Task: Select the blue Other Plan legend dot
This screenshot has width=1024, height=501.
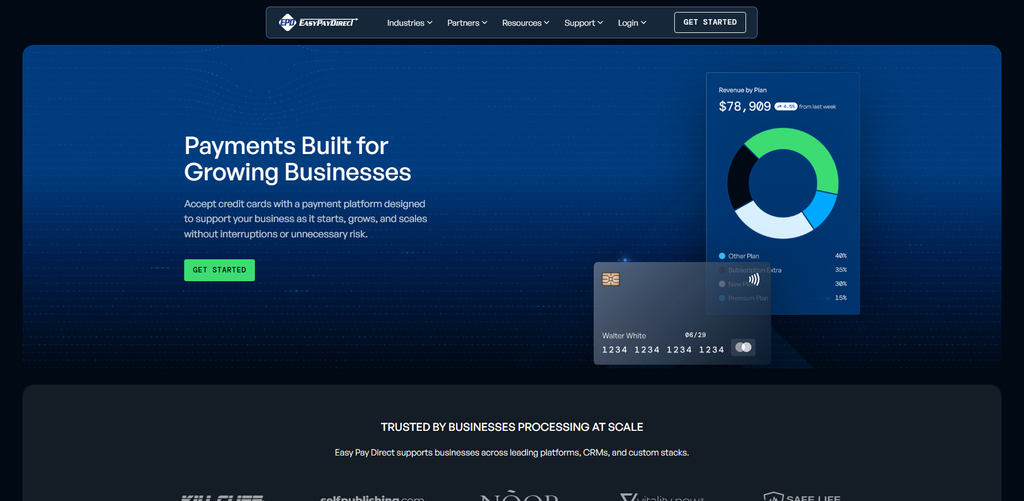Action: [722, 256]
